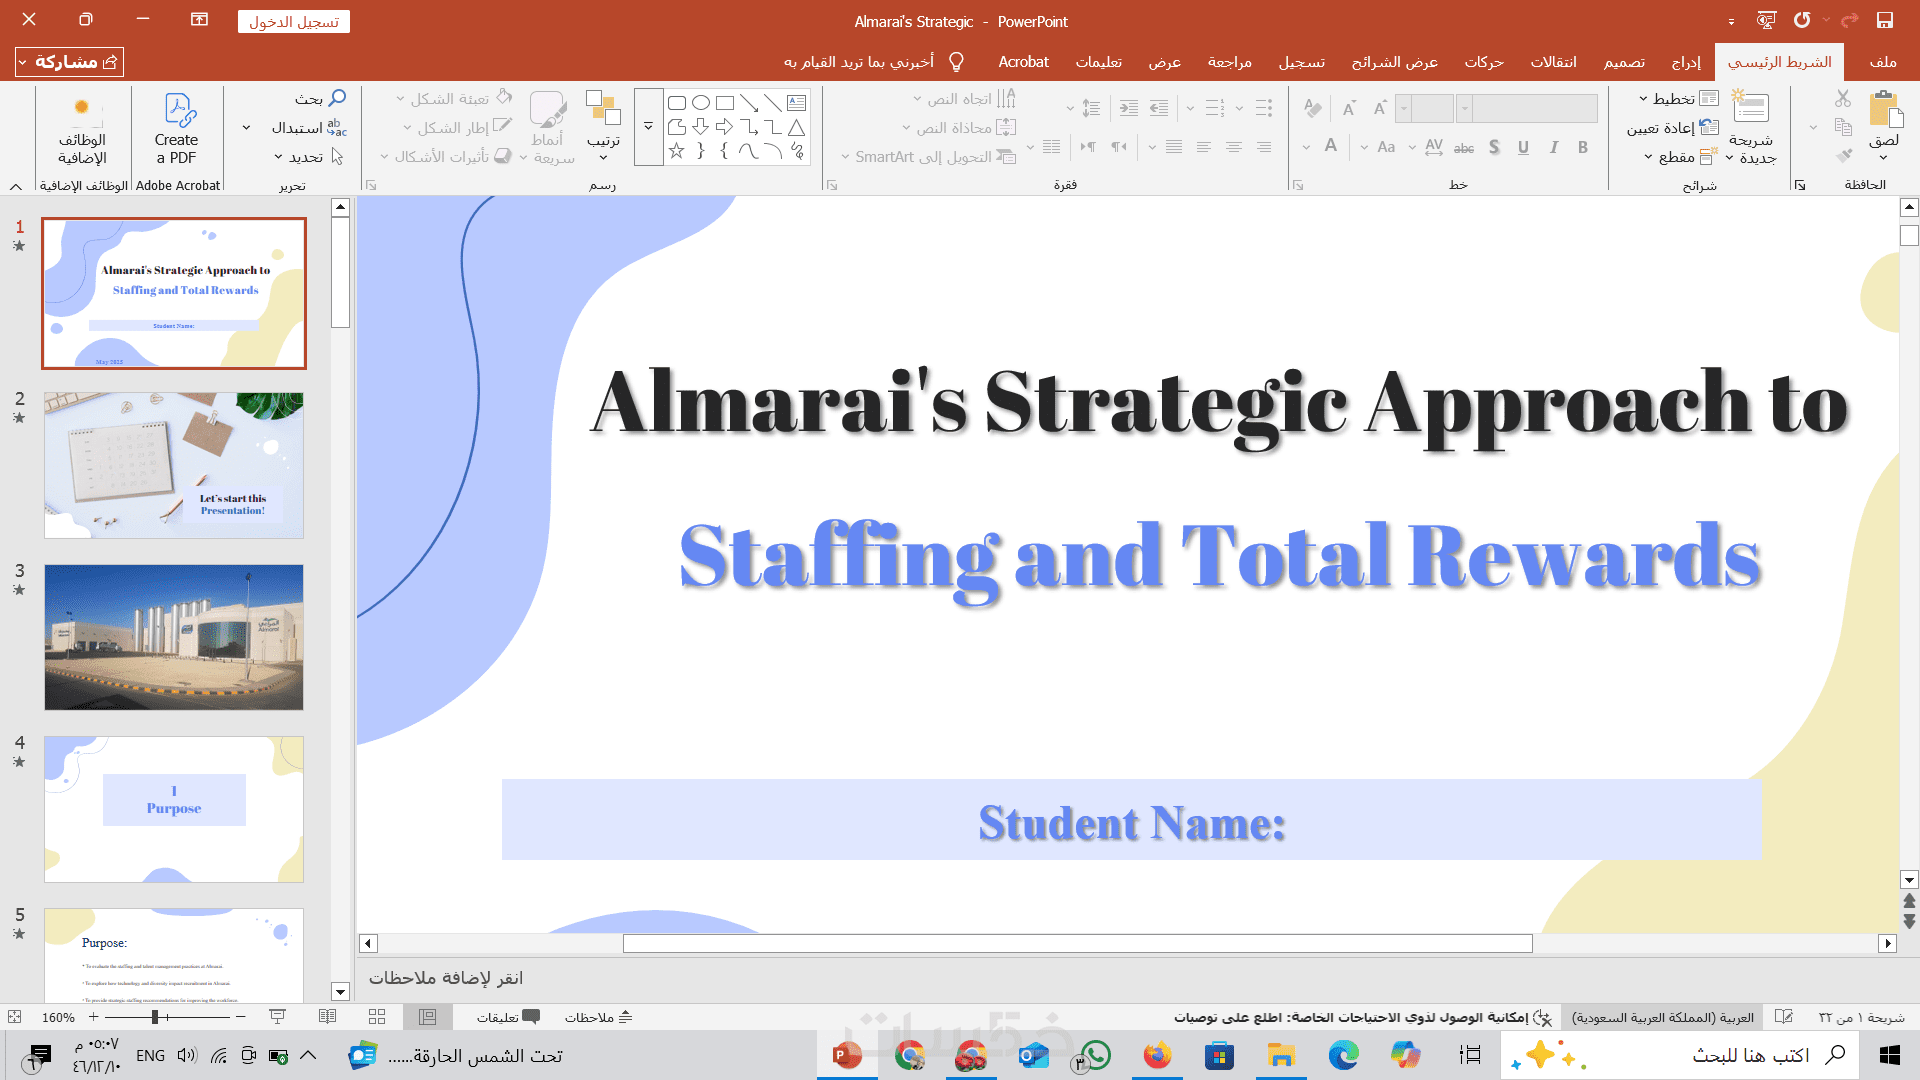Image resolution: width=1920 pixels, height=1080 pixels.
Task: Expand the shapes gallery More arrow
Action: [x=648, y=127]
